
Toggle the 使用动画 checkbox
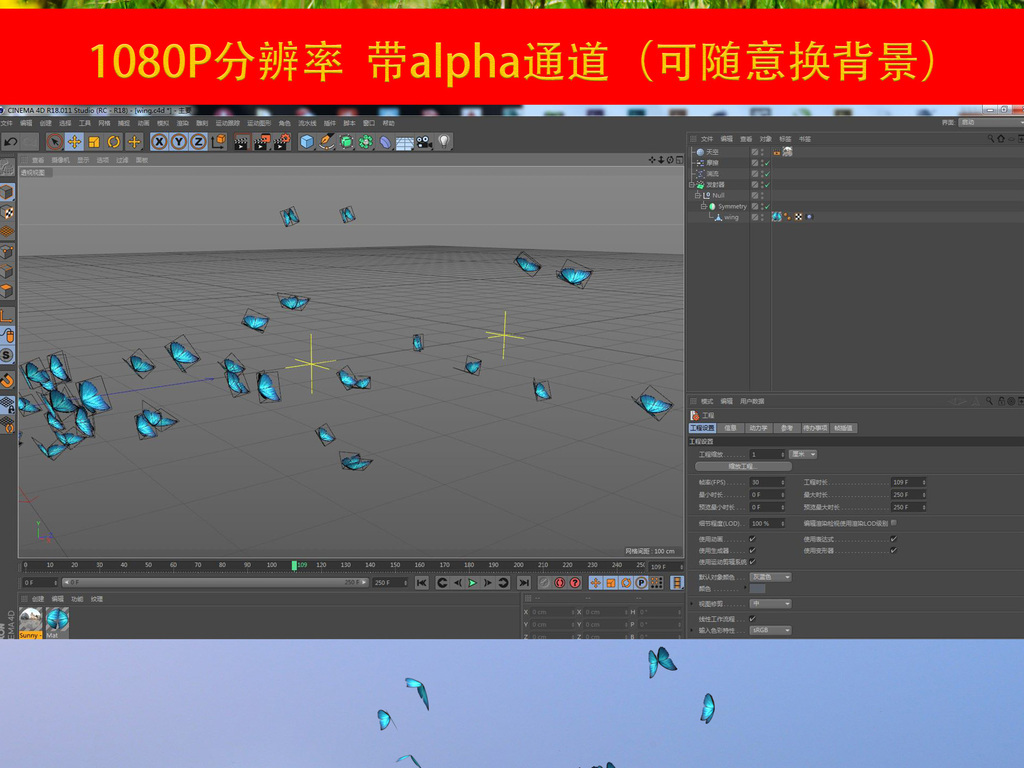pyautogui.click(x=752, y=539)
